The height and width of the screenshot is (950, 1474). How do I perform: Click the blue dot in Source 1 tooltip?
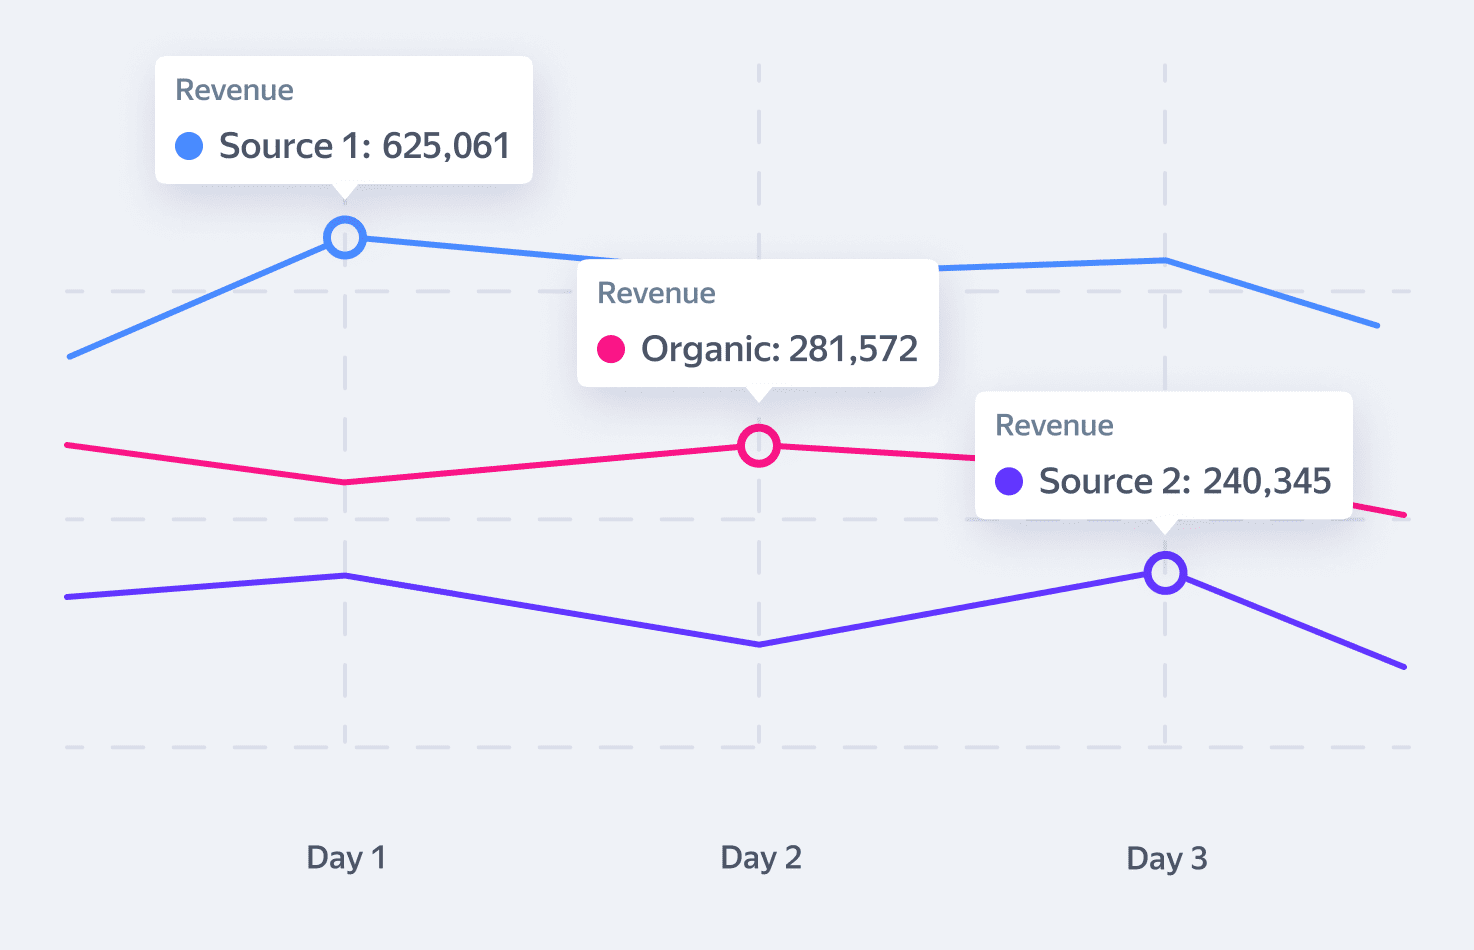click(x=189, y=146)
